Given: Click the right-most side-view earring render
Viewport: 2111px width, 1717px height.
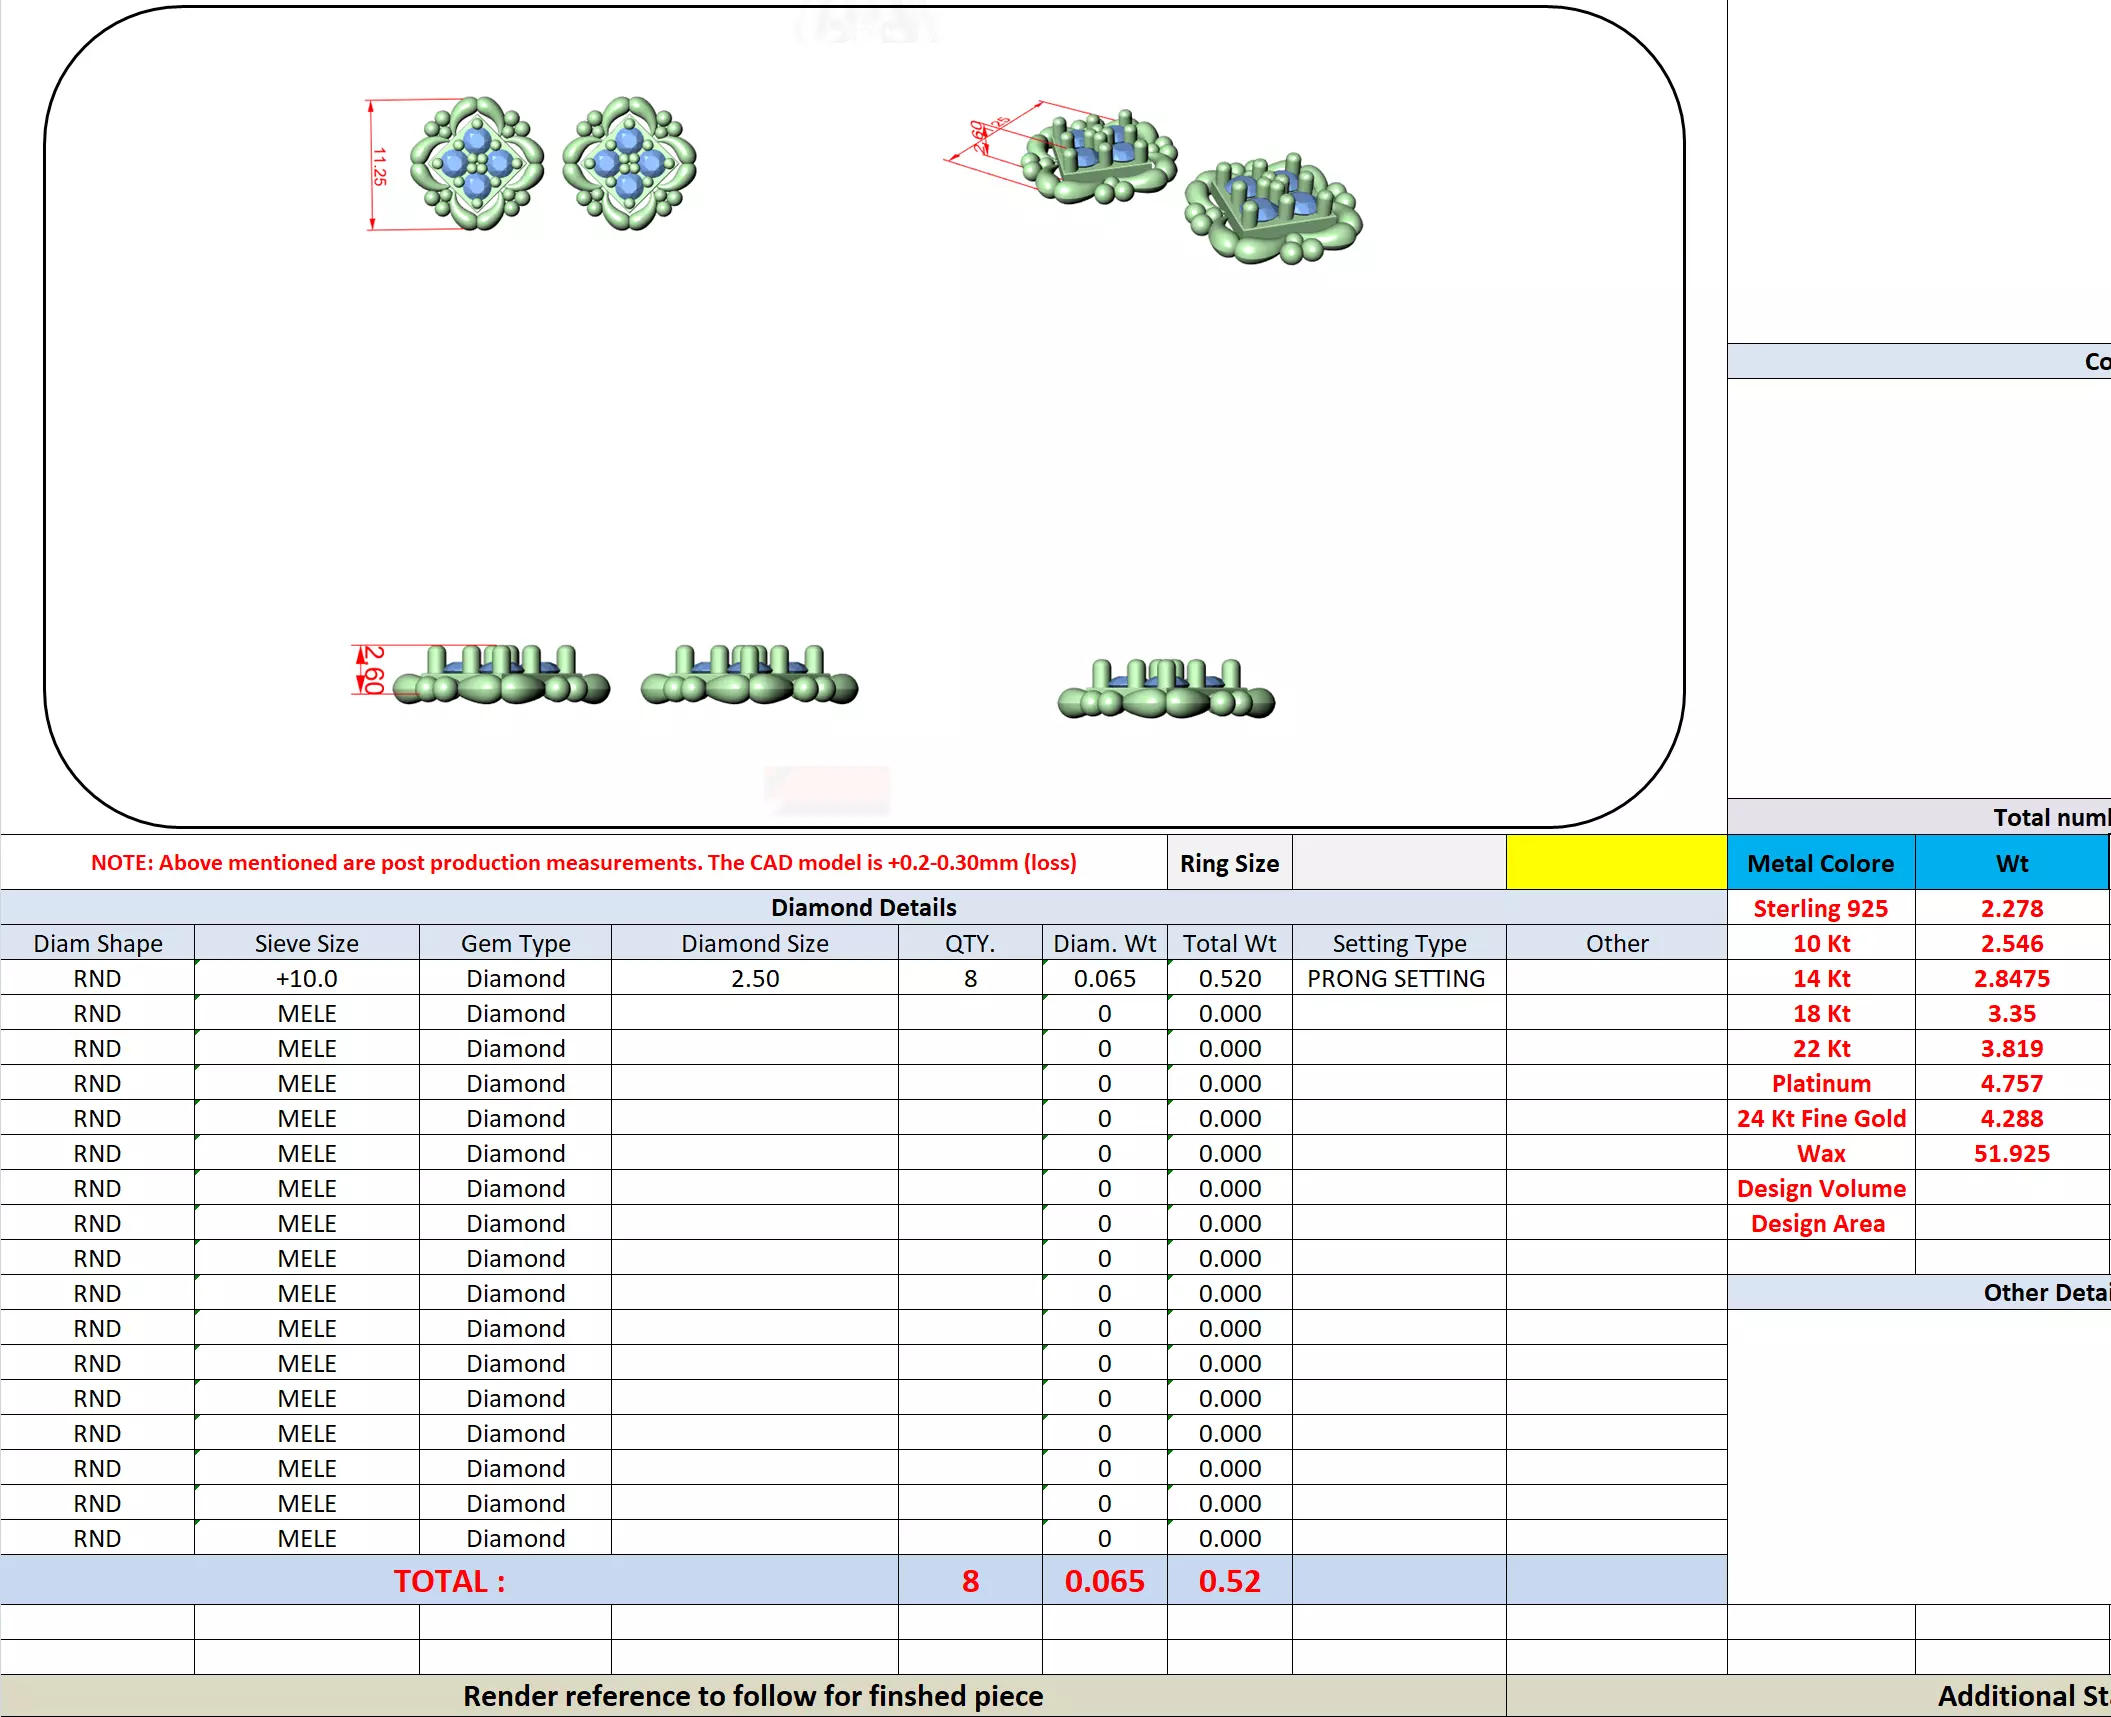Looking at the screenshot, I should 1166,690.
